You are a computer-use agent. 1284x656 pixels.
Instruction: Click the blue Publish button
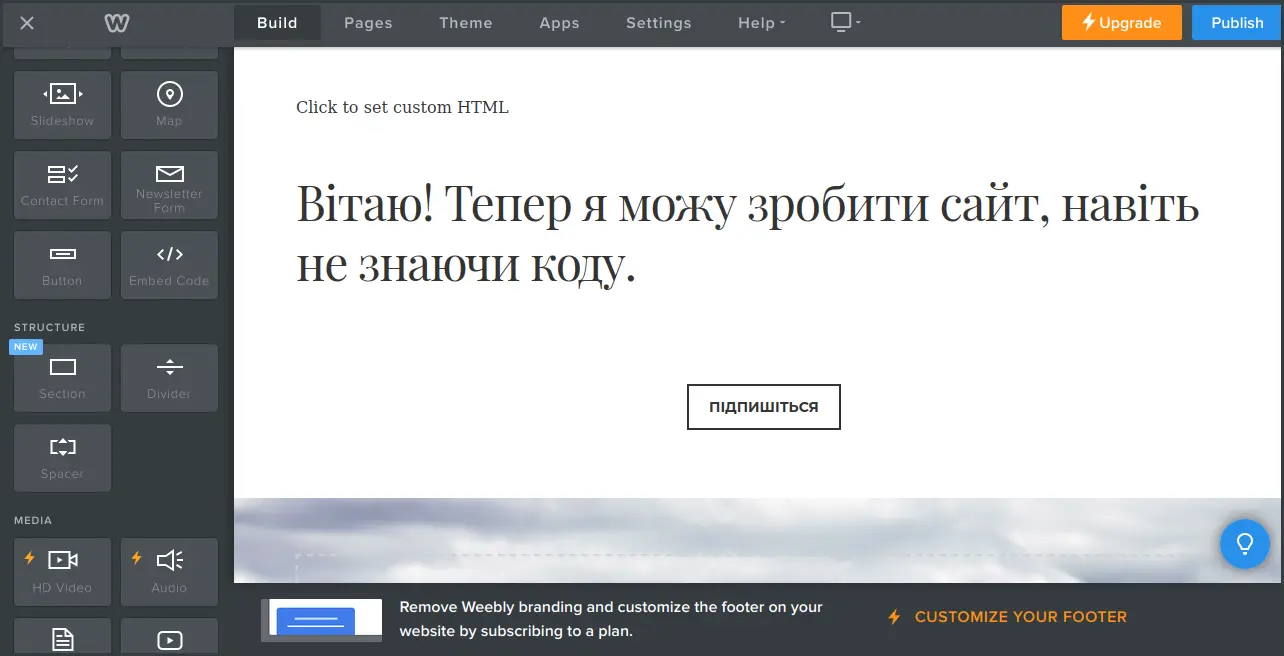point(1237,23)
